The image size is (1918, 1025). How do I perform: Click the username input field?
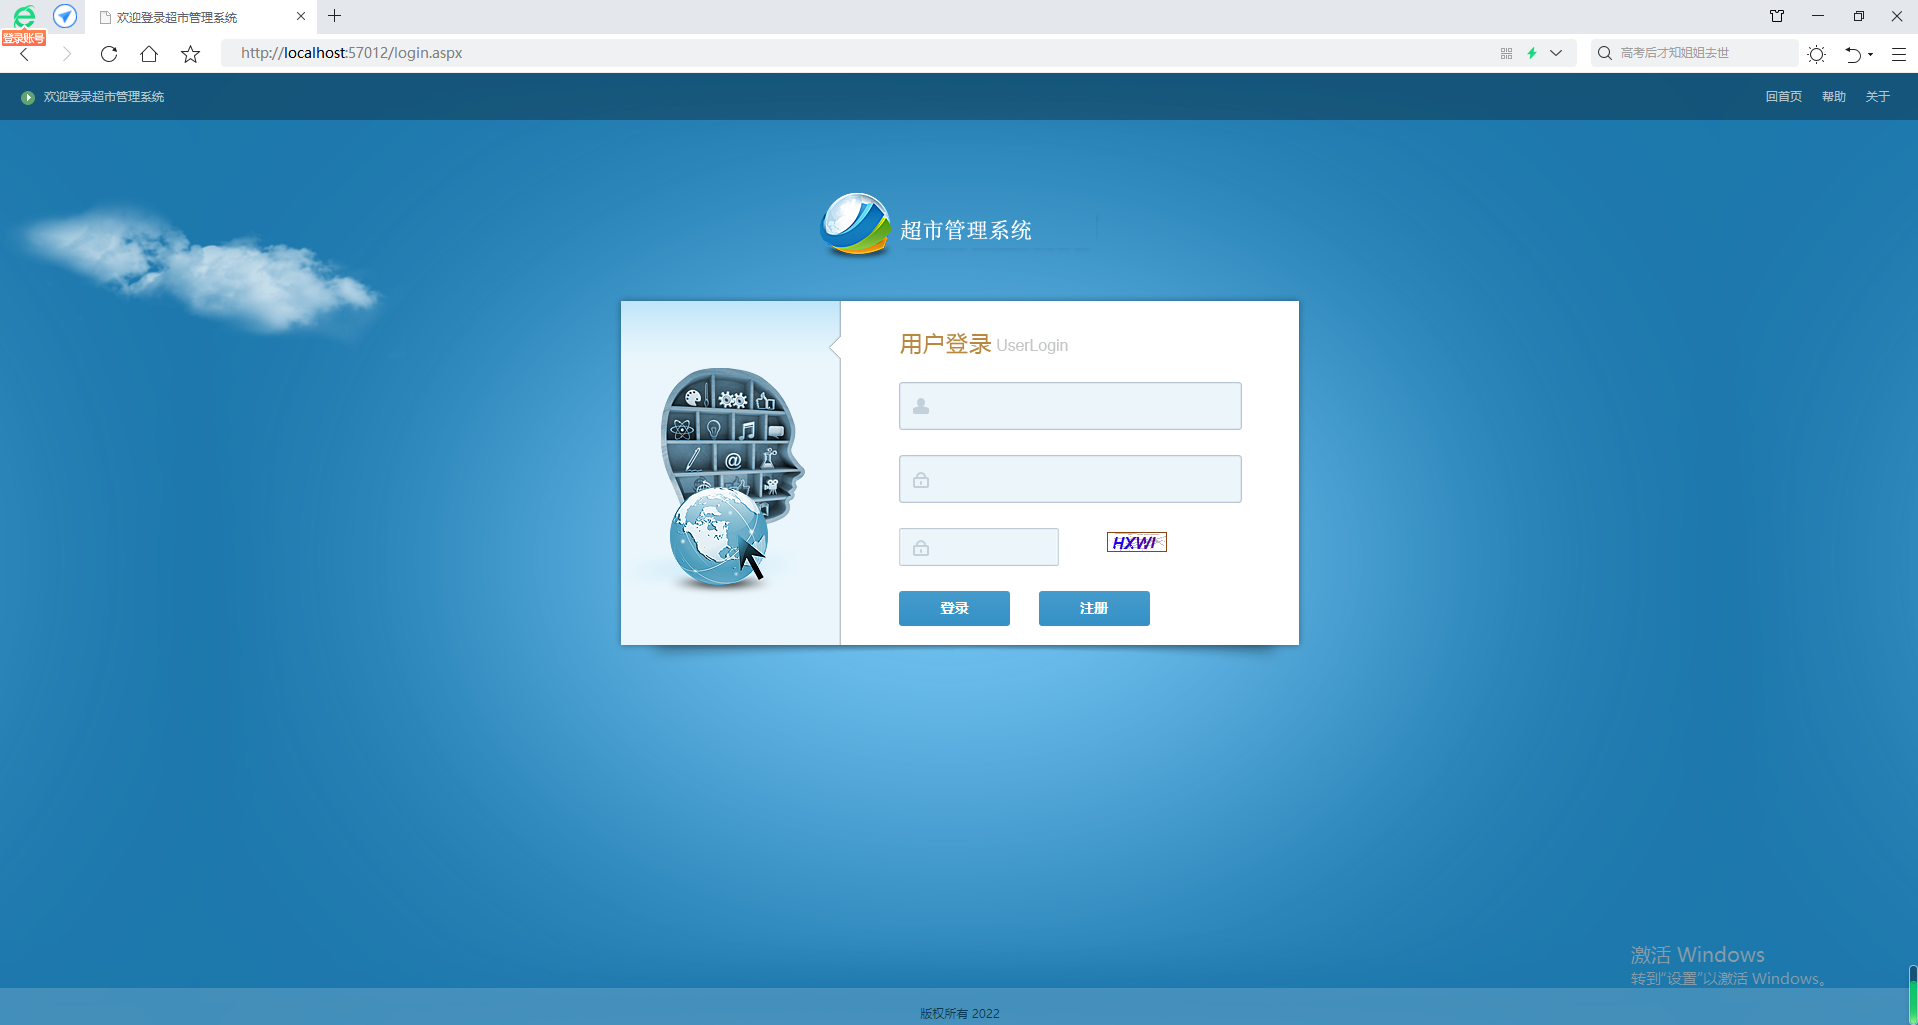[1070, 406]
